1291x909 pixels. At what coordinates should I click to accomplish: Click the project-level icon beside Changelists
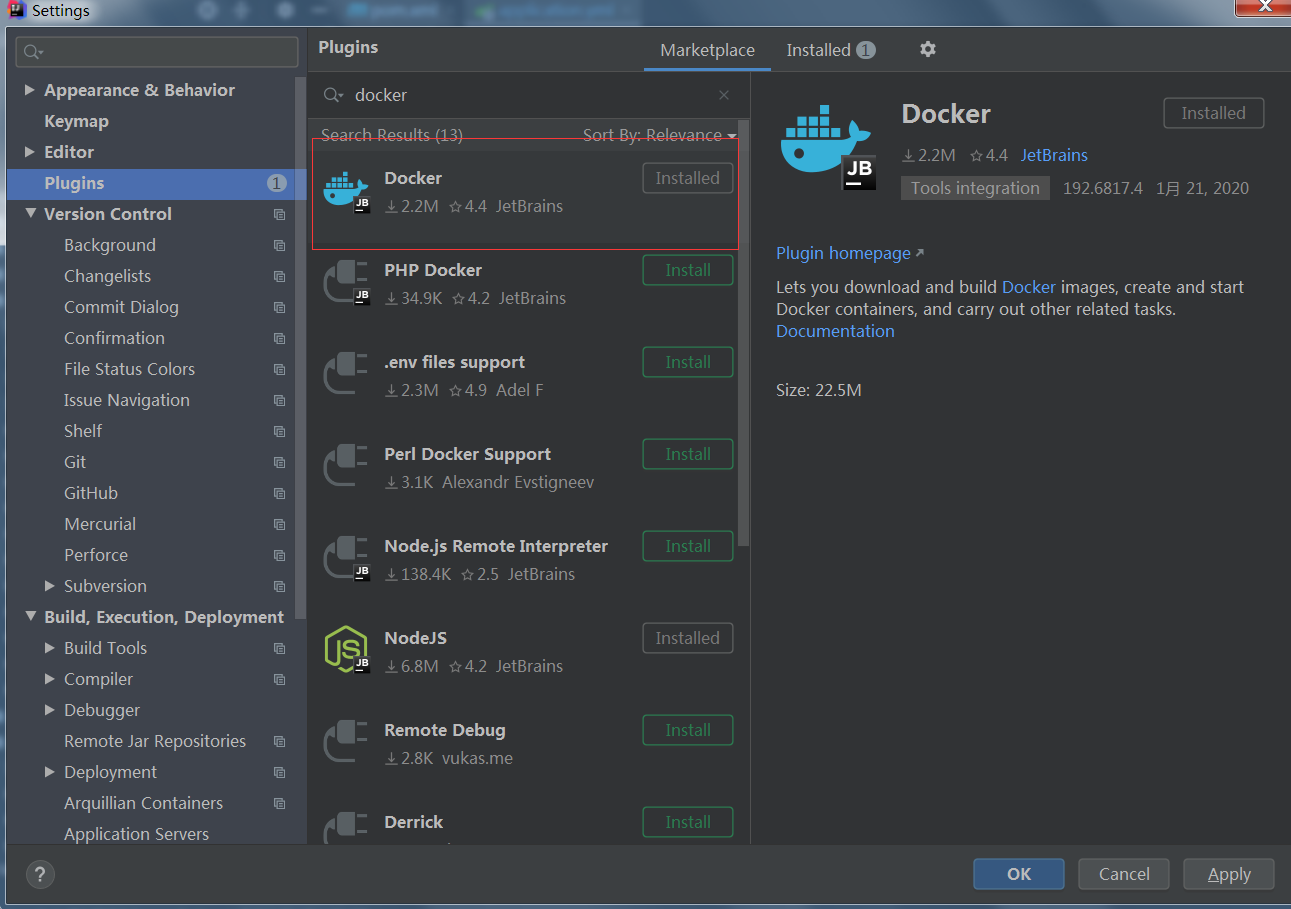click(279, 276)
